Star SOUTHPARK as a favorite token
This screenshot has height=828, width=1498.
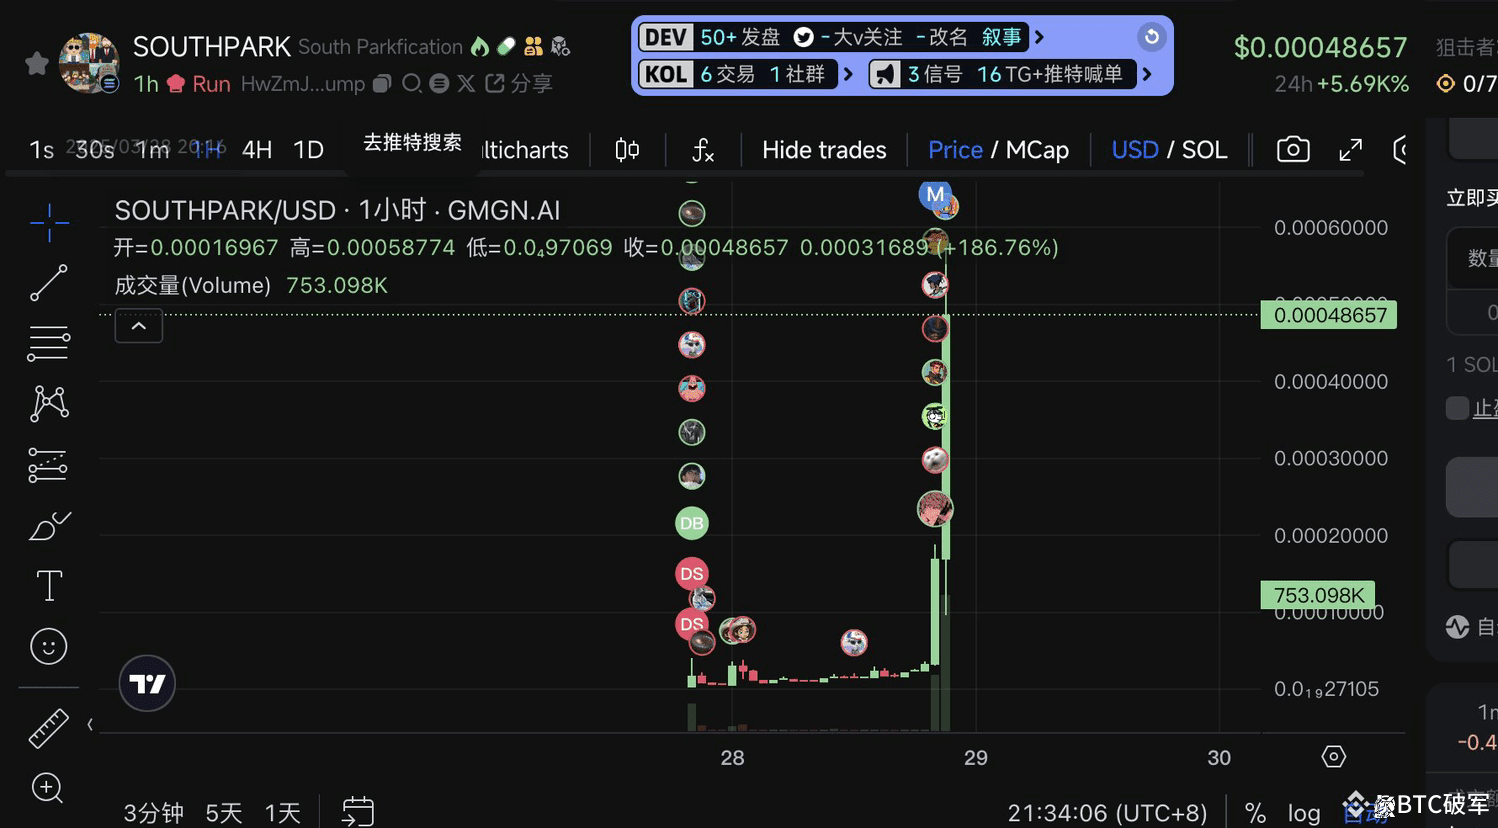pos(37,64)
